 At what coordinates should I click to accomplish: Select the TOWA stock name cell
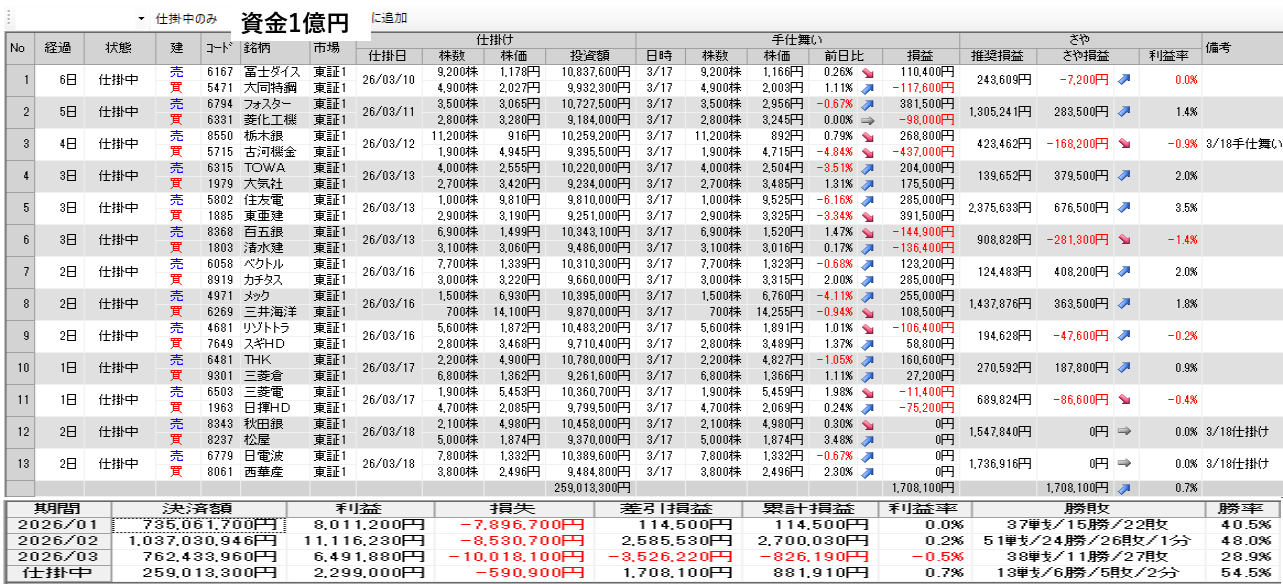pyautogui.click(x=264, y=168)
